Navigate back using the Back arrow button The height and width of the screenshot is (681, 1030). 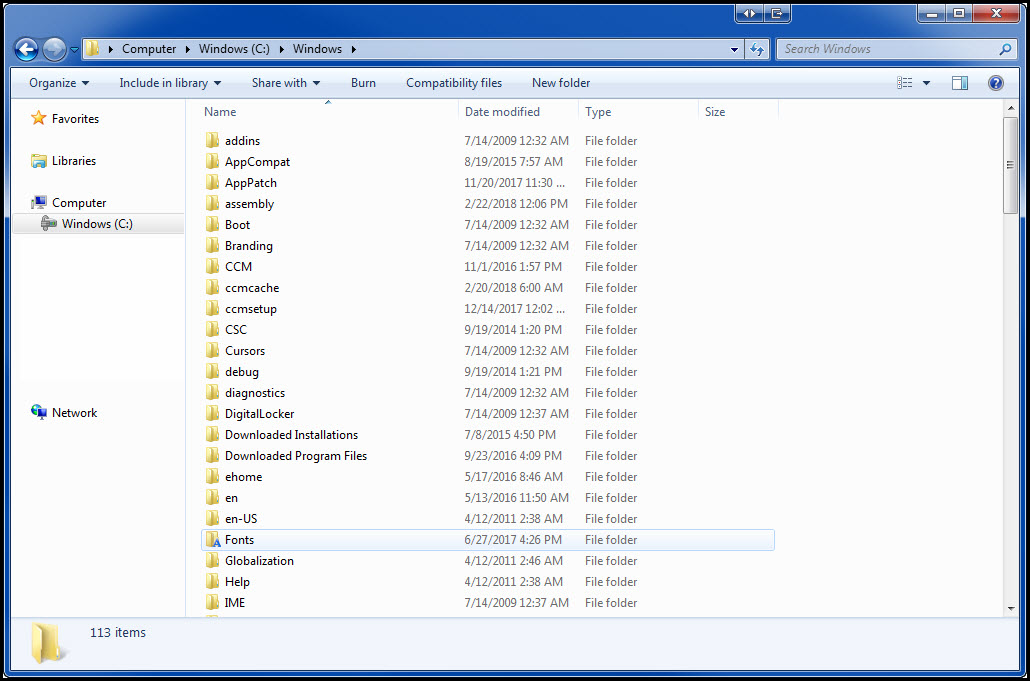(26, 48)
